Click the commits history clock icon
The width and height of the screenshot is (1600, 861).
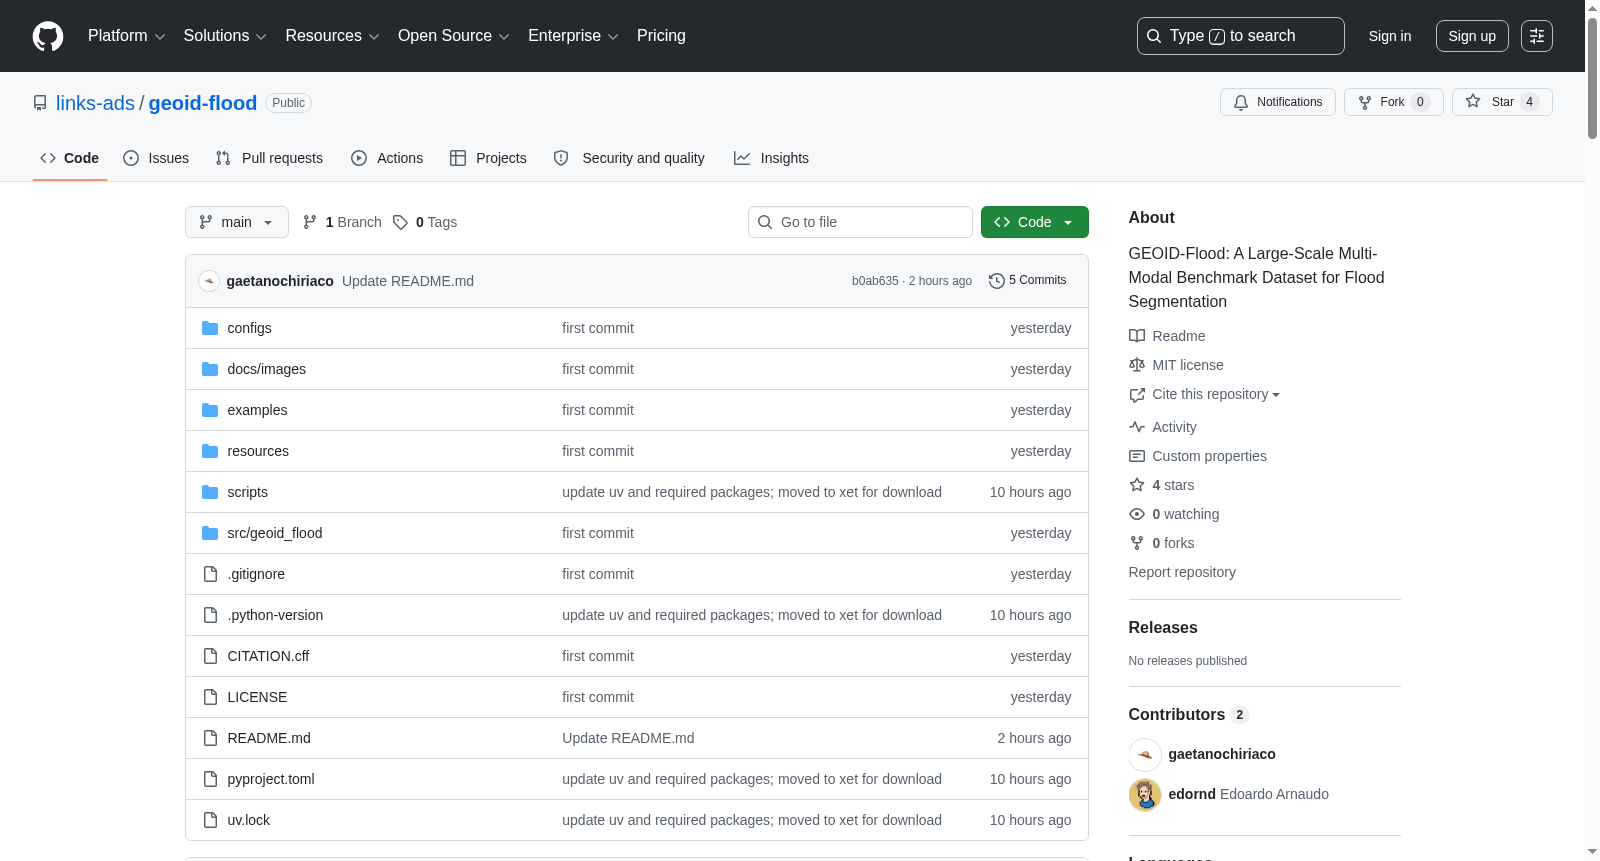pos(996,281)
